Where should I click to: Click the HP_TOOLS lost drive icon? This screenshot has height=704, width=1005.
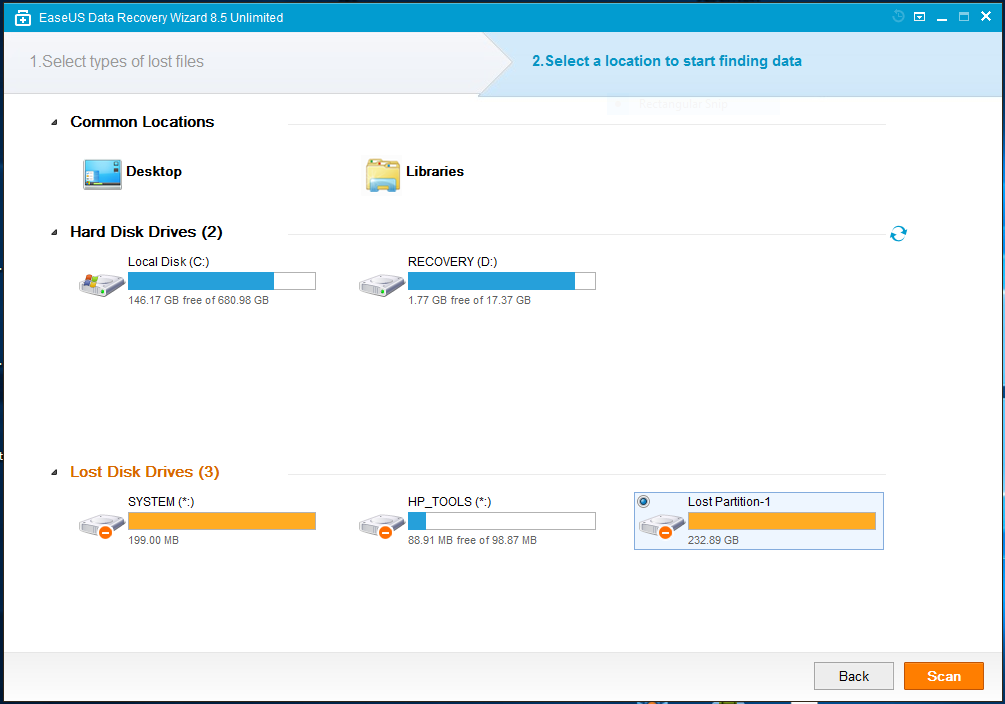click(x=381, y=525)
